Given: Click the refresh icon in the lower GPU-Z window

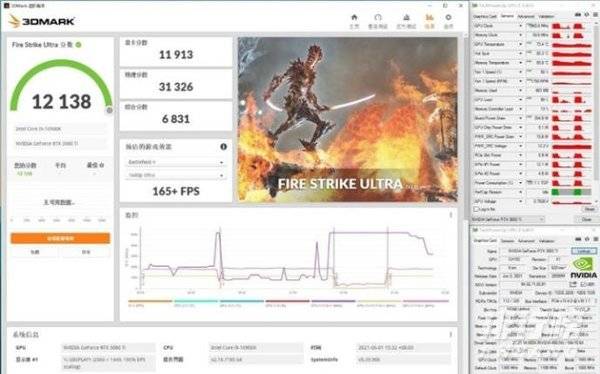Looking at the screenshot, I should (x=587, y=239).
